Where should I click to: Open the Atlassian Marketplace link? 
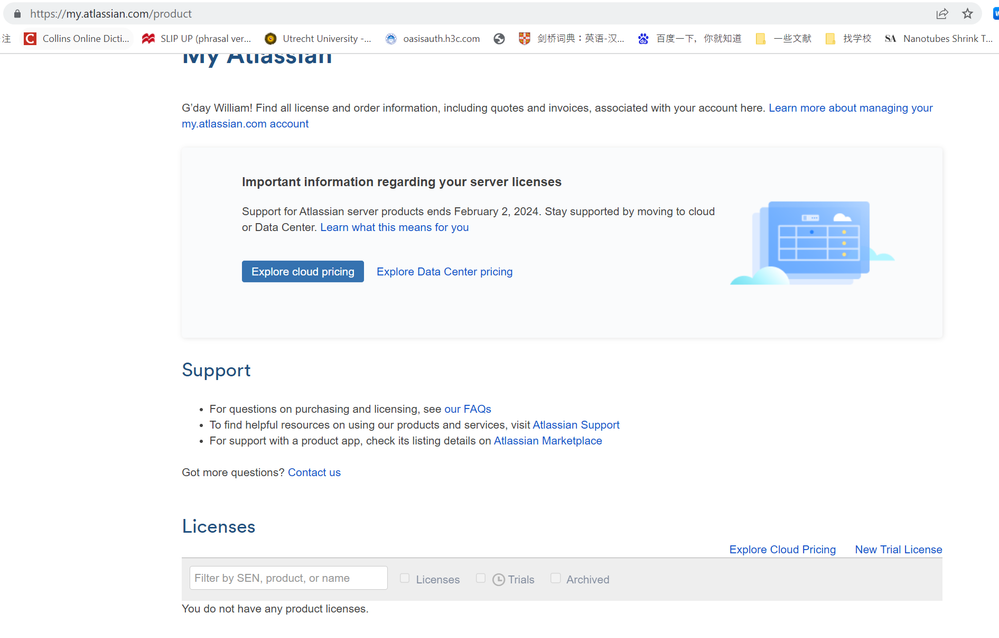(x=548, y=441)
